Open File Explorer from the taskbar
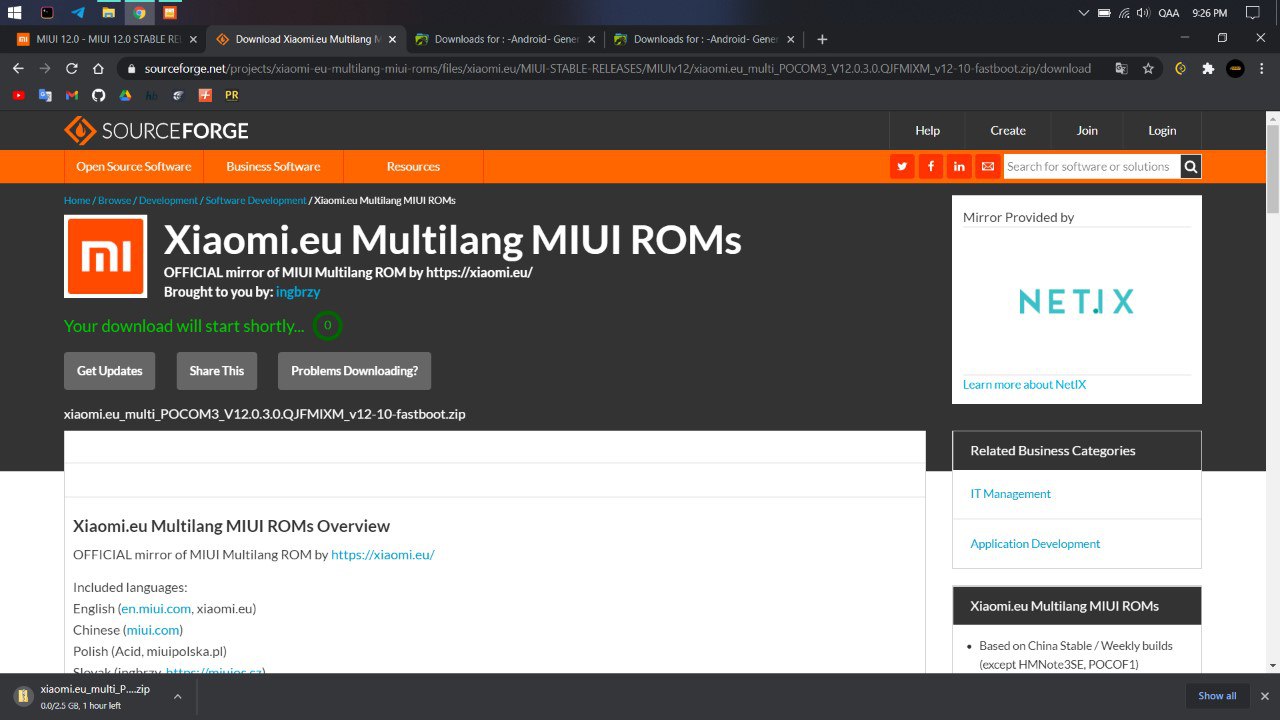 (108, 13)
